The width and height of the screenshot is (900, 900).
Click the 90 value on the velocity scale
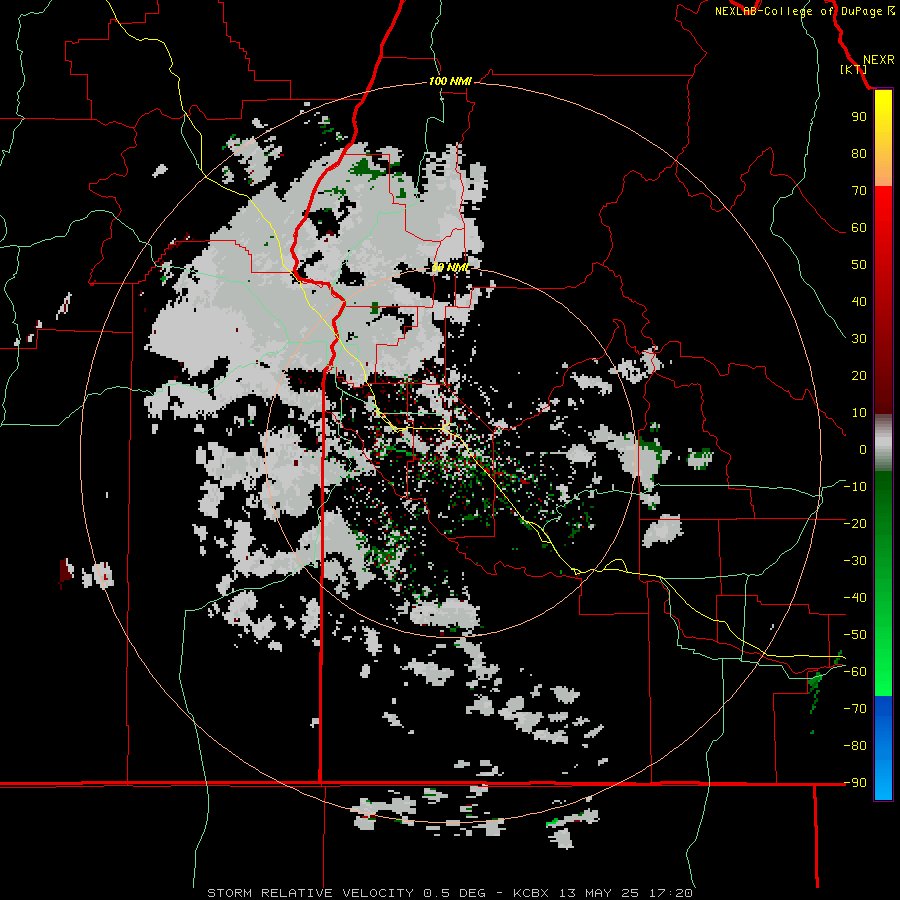[859, 117]
